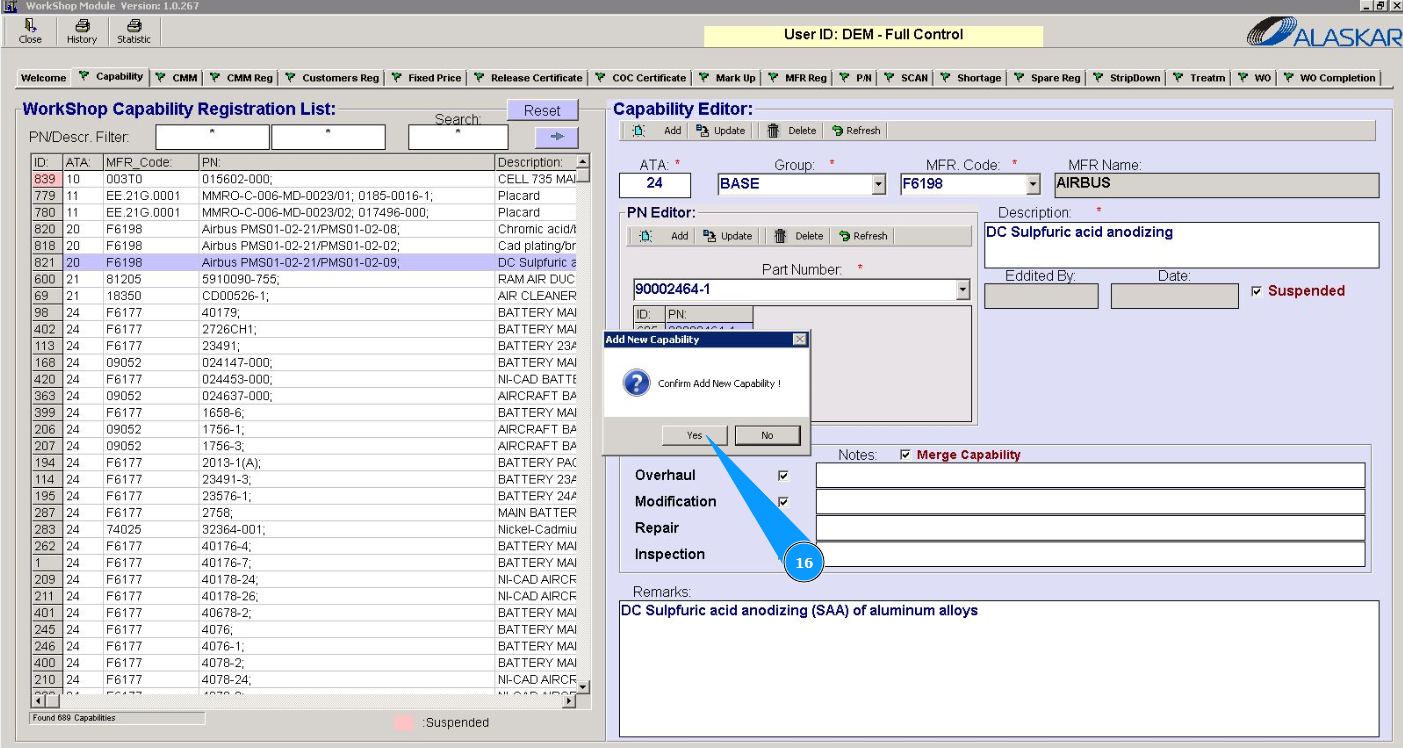Image resolution: width=1403 pixels, height=749 pixels.
Task: Click the row with ID 779
Action: (304, 196)
